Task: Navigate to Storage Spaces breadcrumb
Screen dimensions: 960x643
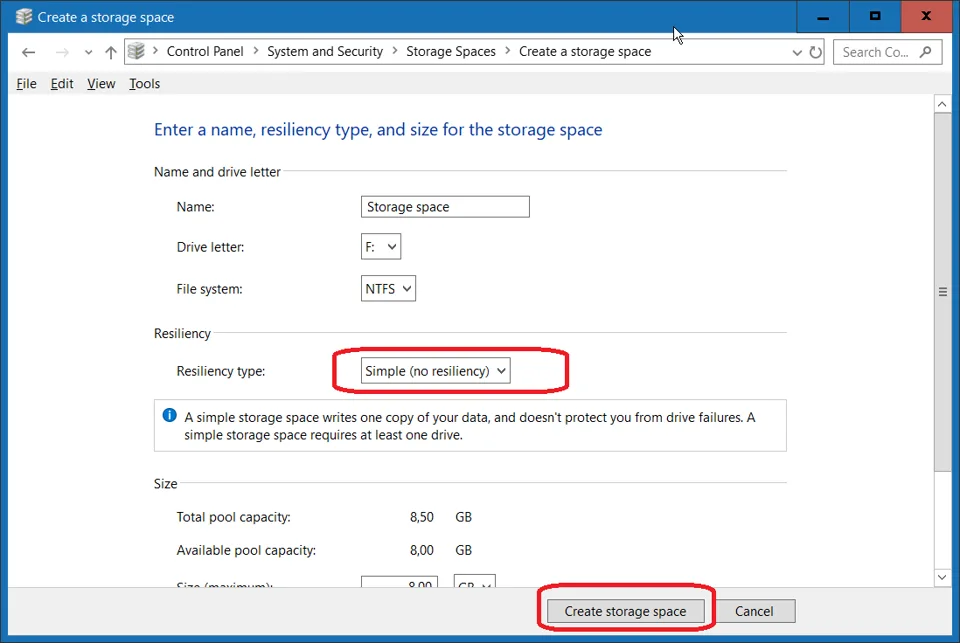Action: pyautogui.click(x=451, y=51)
